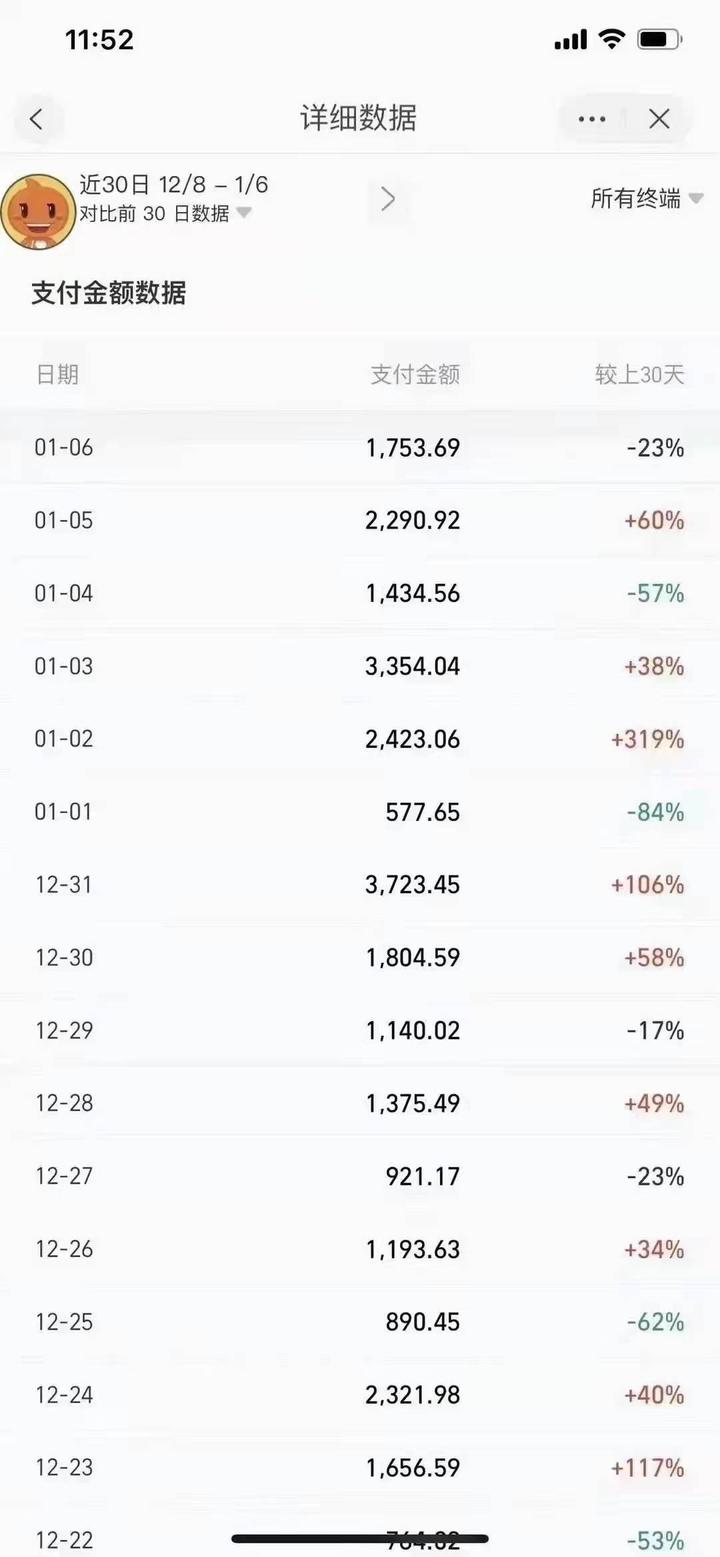Sort by 支付金额 column header
This screenshot has height=1557, width=720.
pyautogui.click(x=415, y=375)
